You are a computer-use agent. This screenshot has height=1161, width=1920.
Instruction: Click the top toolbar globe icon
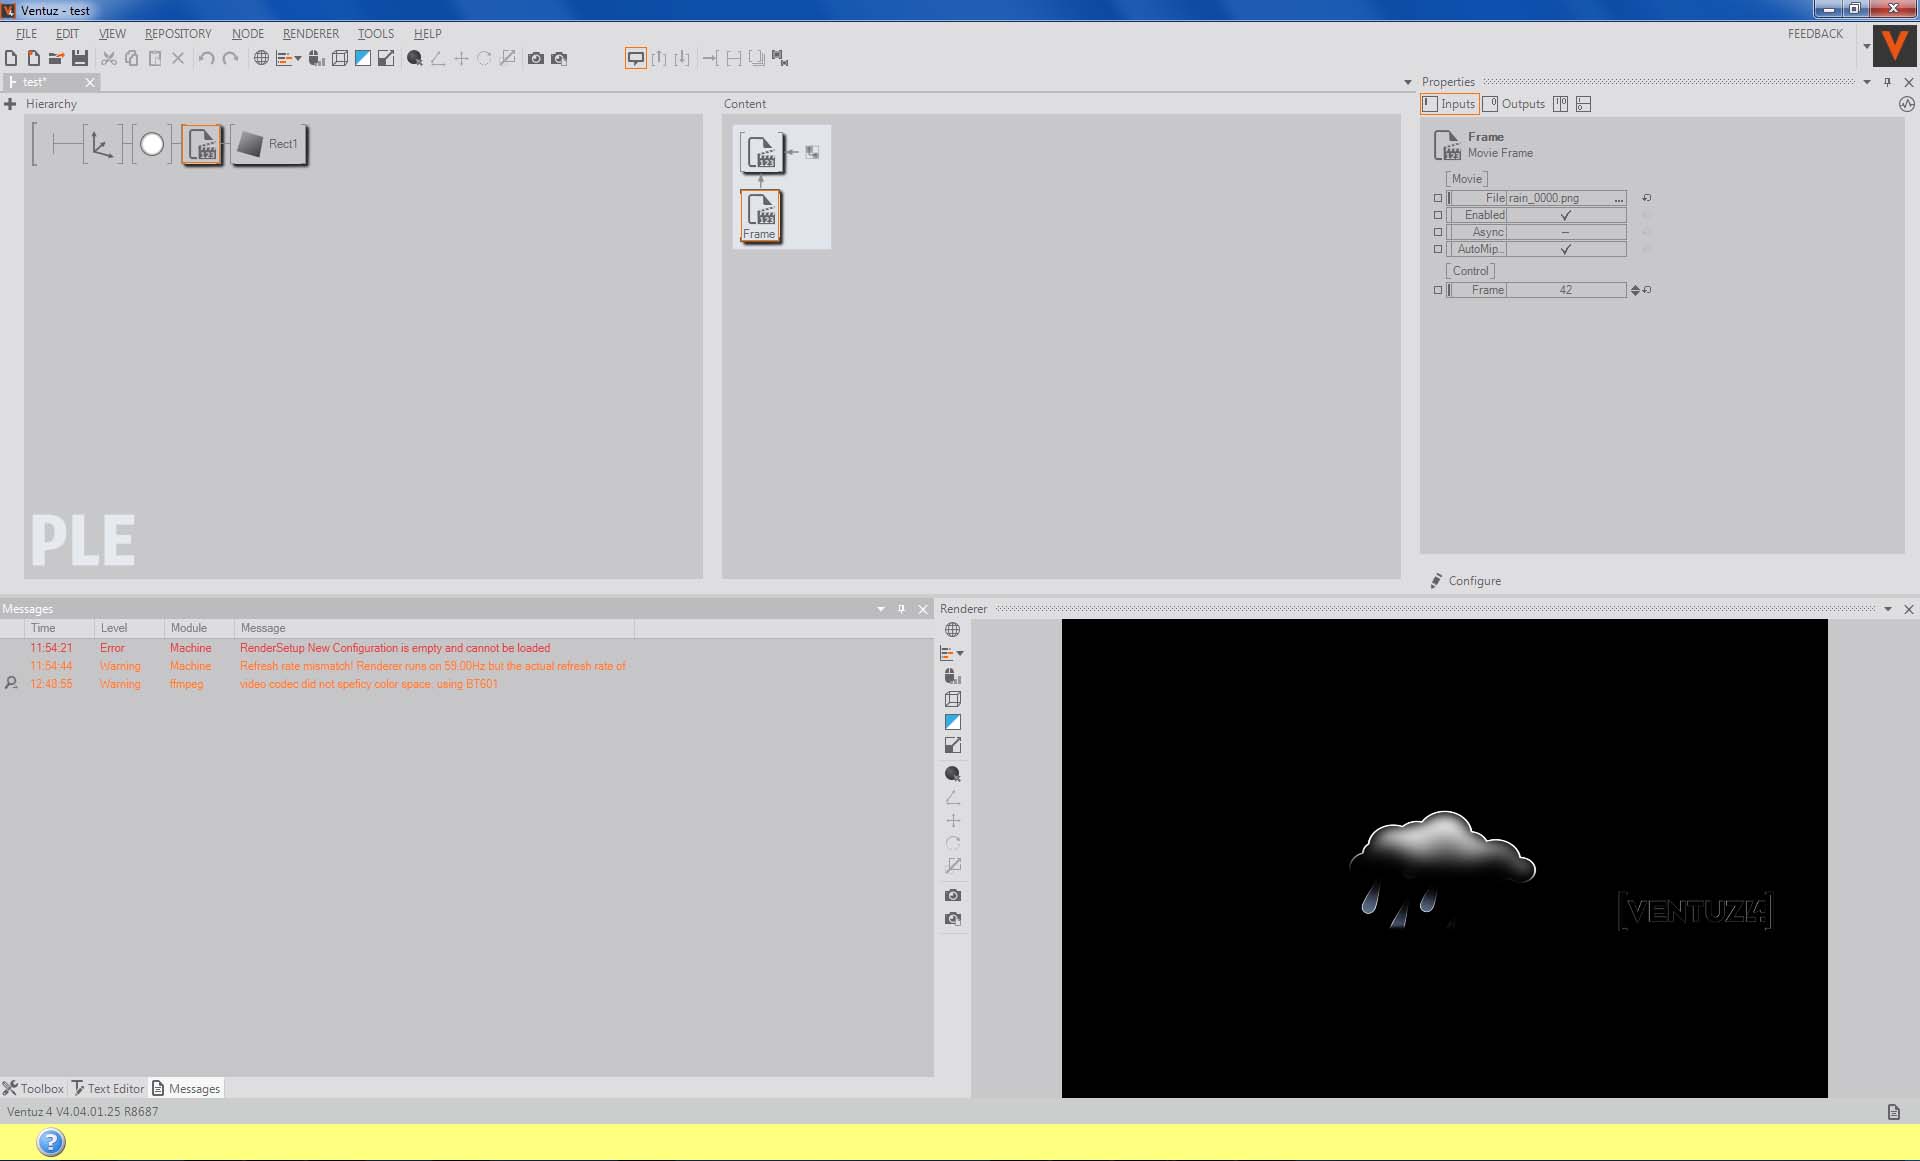pos(261,58)
